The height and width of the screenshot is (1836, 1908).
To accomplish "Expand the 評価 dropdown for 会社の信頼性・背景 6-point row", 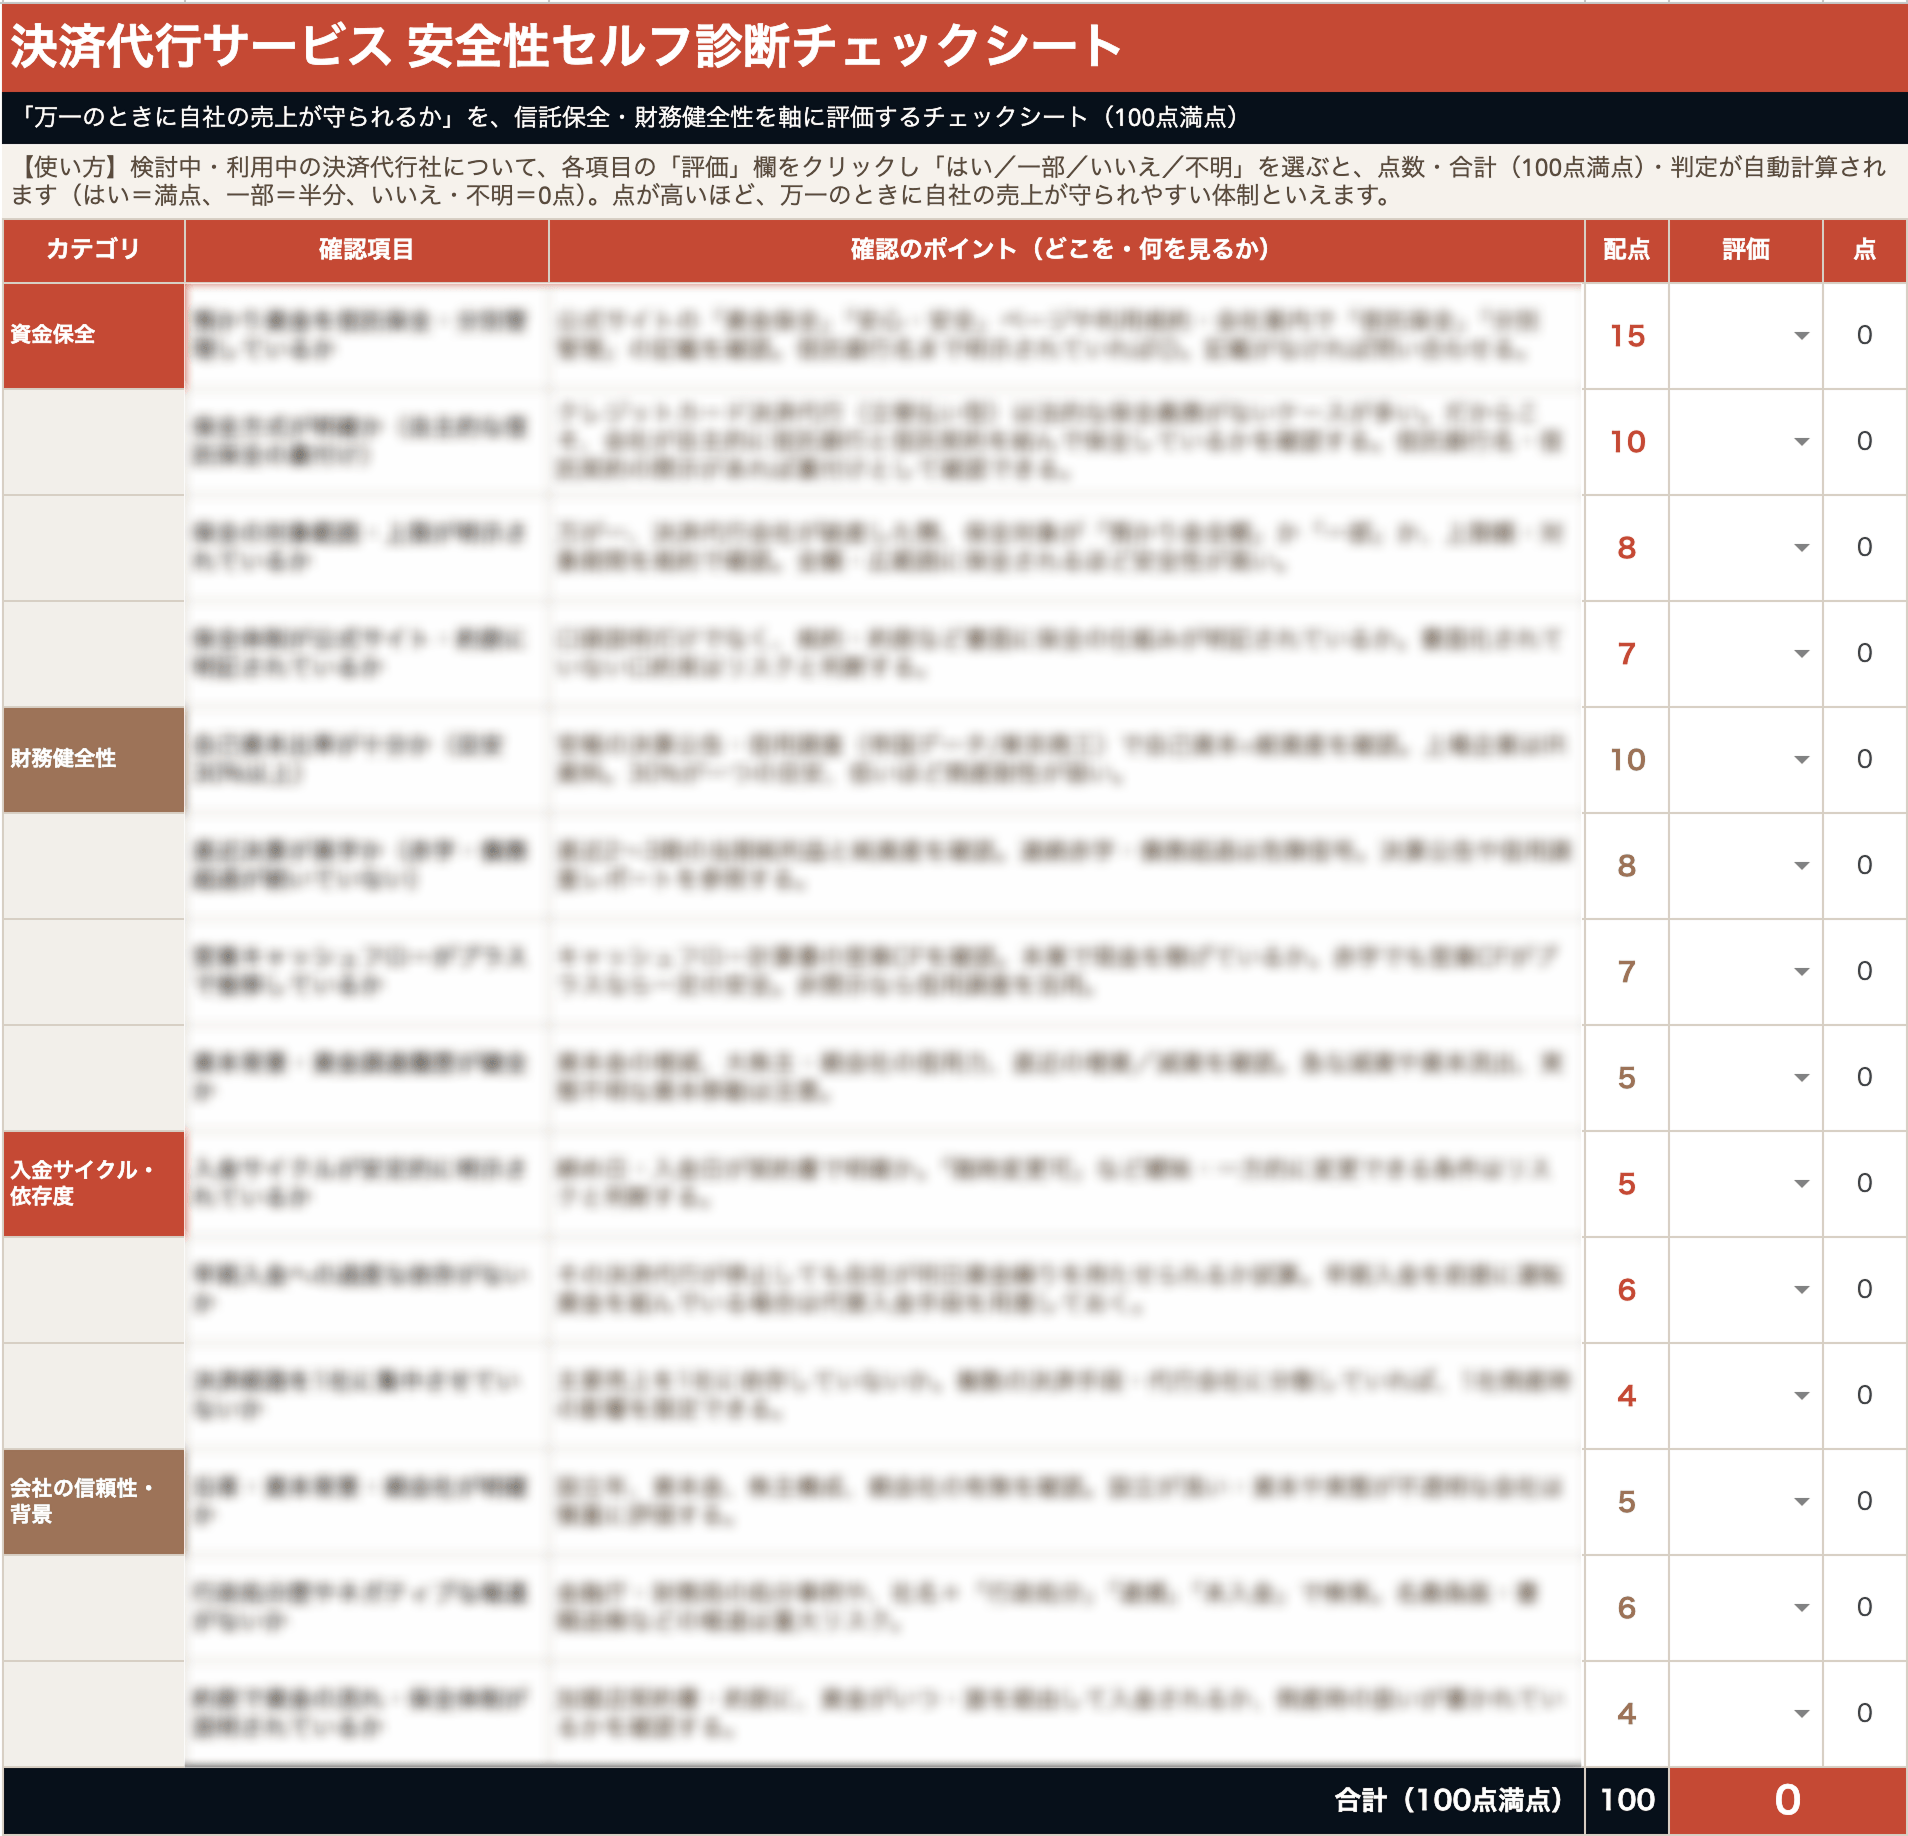I will 1801,1607.
